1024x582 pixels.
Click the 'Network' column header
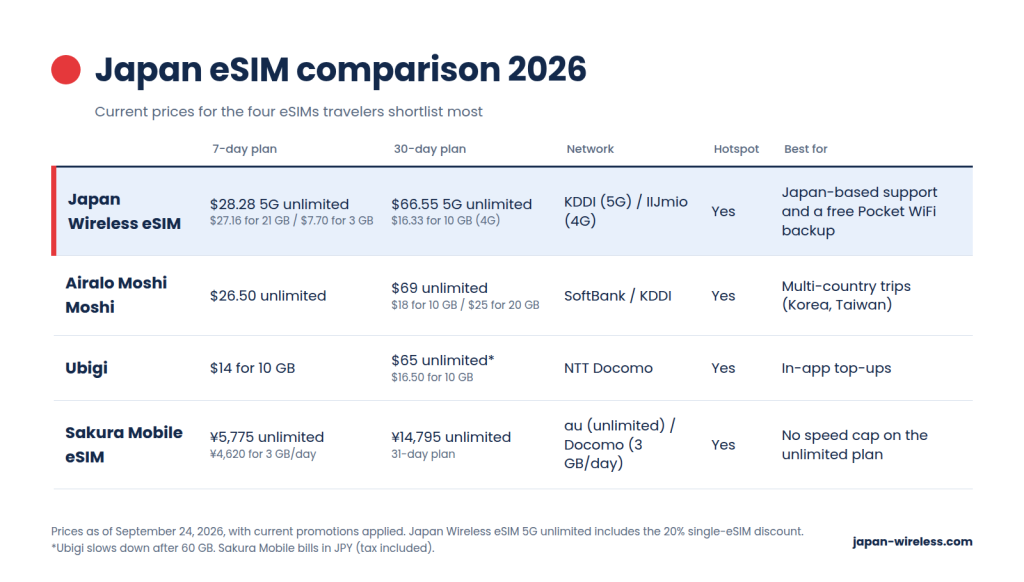click(590, 149)
